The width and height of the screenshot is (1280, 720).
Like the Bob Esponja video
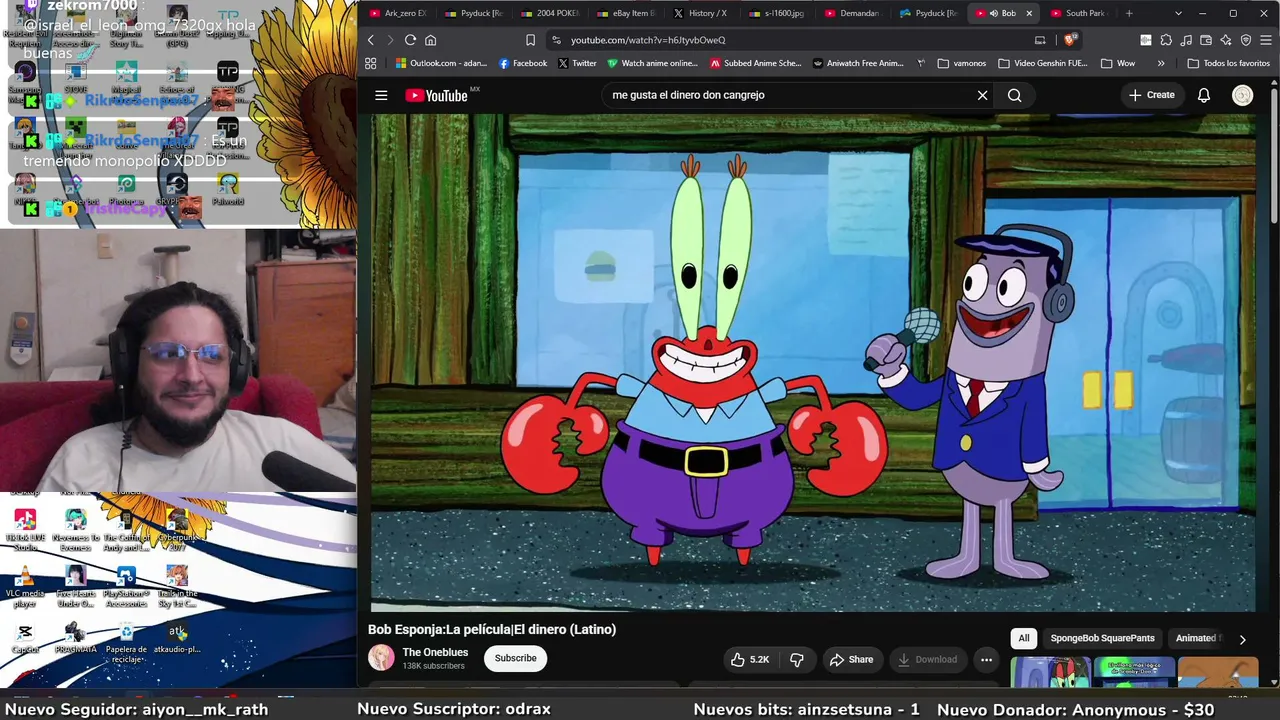click(750, 659)
